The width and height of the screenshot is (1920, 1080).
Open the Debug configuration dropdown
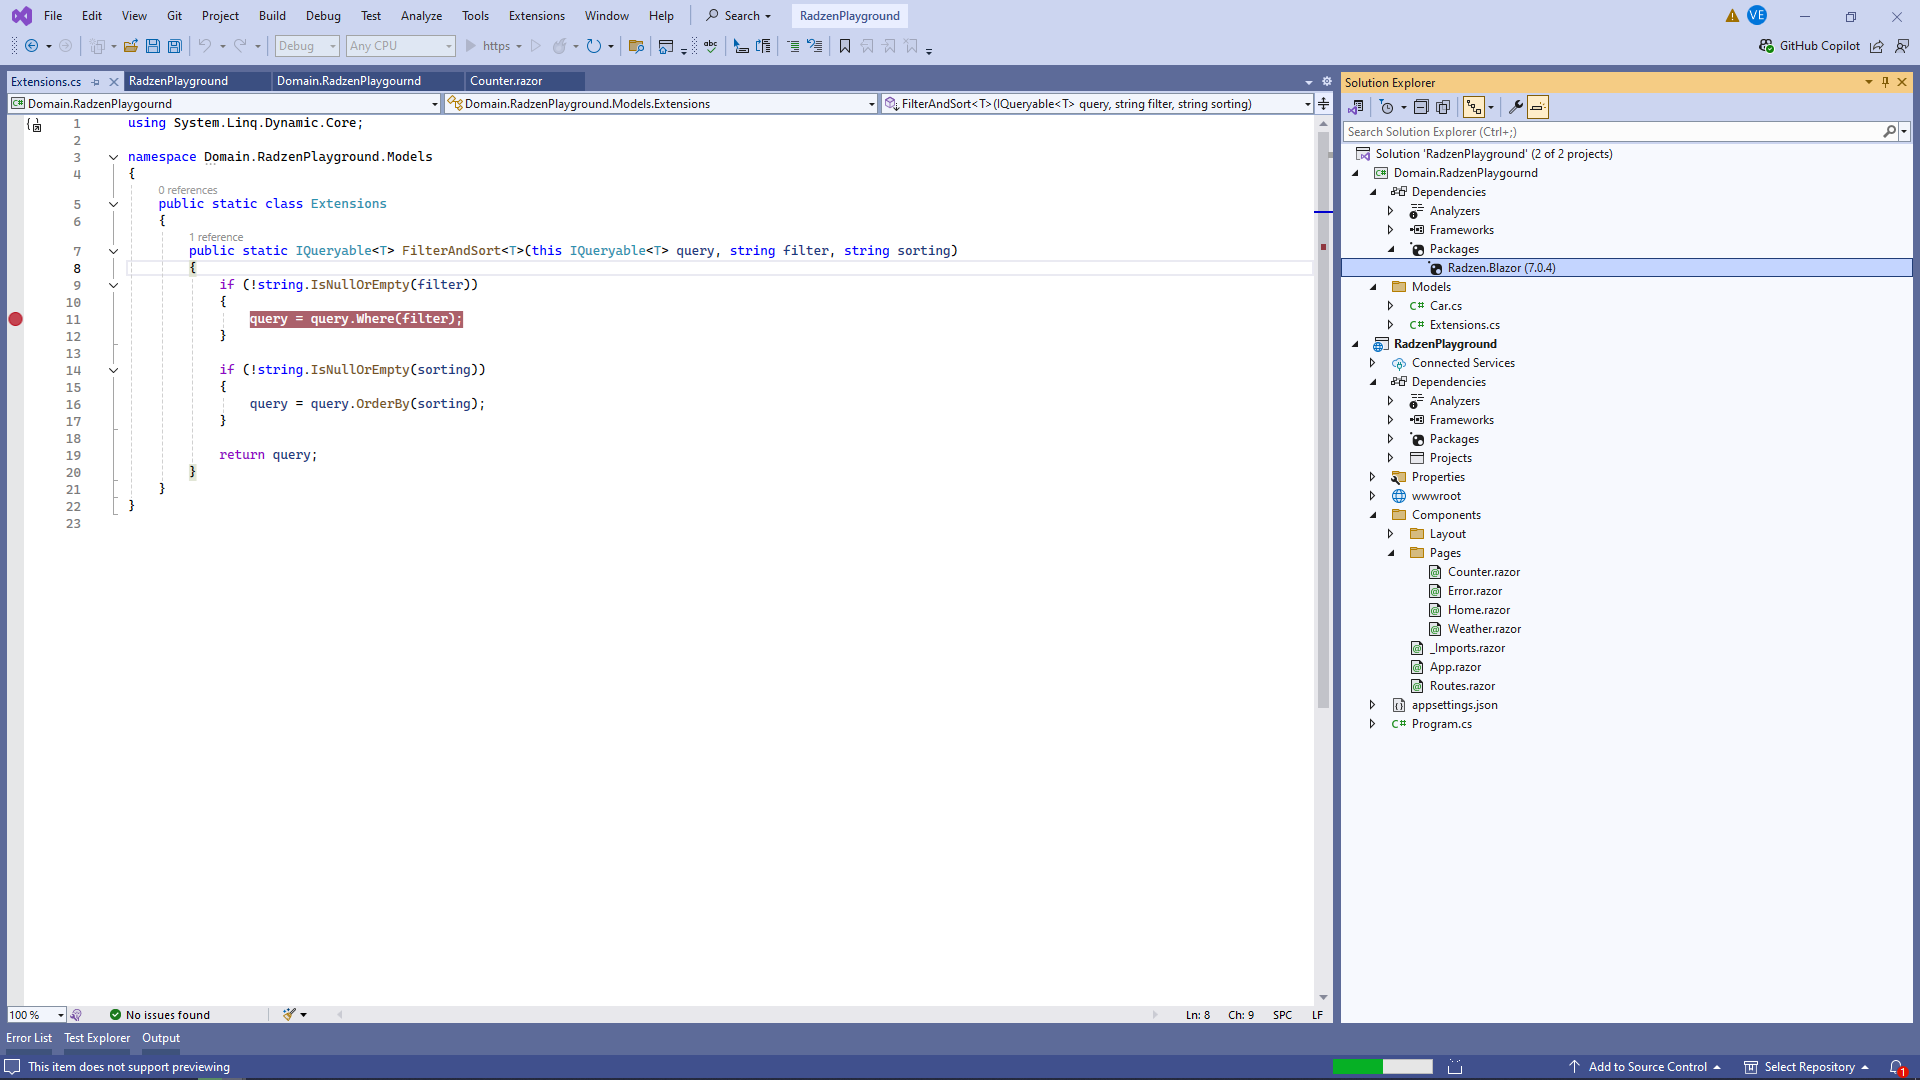pyautogui.click(x=307, y=46)
